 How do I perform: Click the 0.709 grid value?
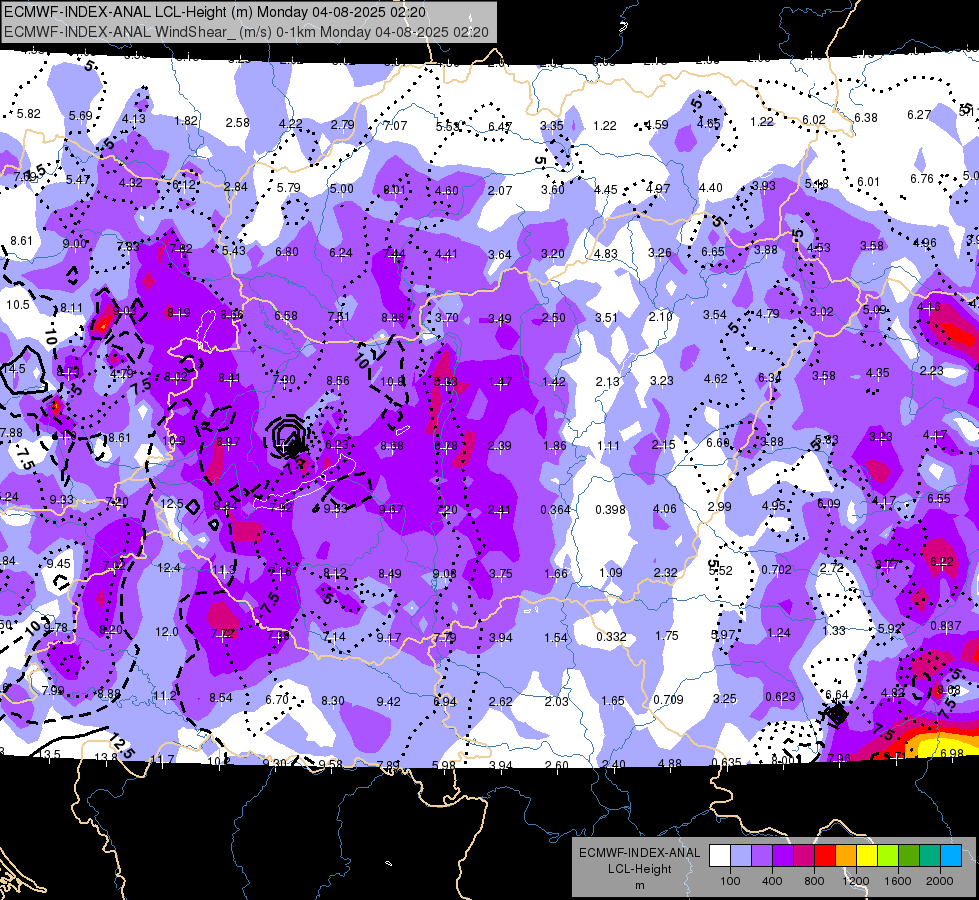668,700
